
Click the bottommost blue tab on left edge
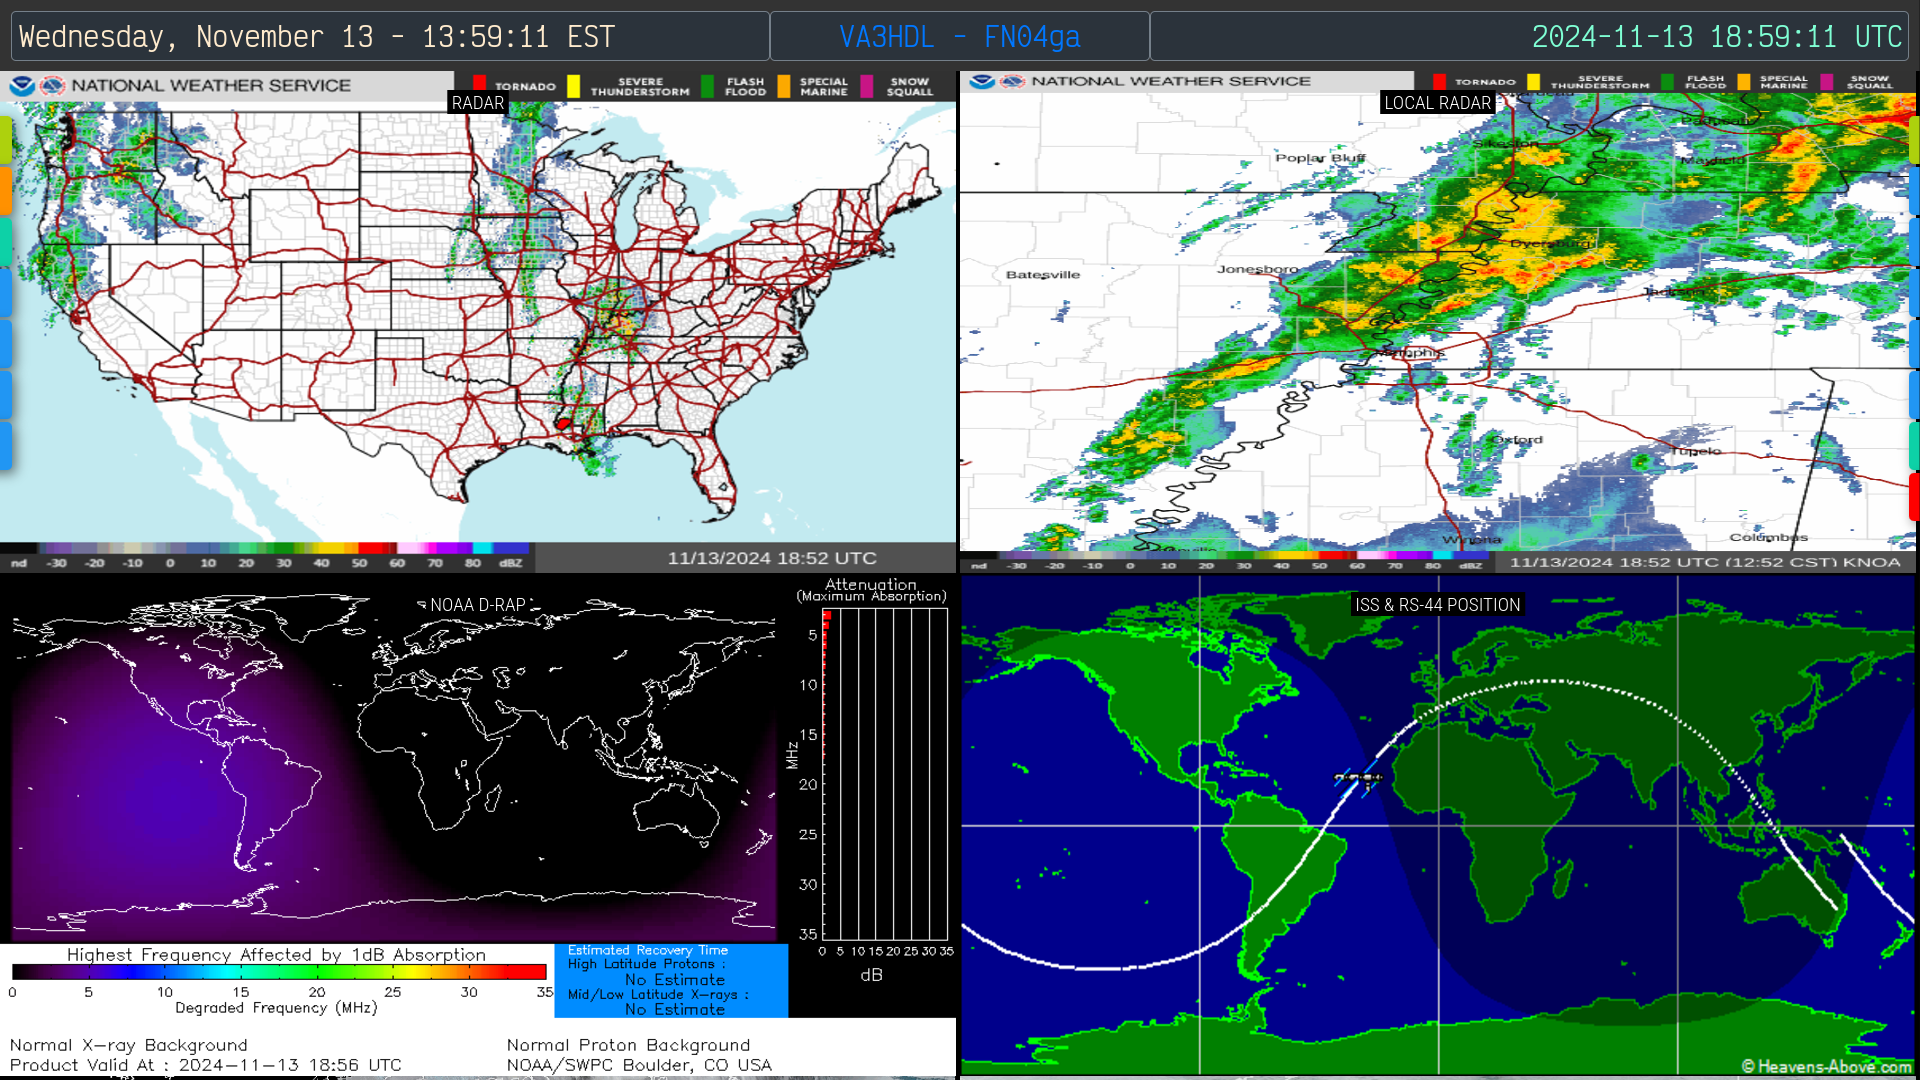click(5, 446)
